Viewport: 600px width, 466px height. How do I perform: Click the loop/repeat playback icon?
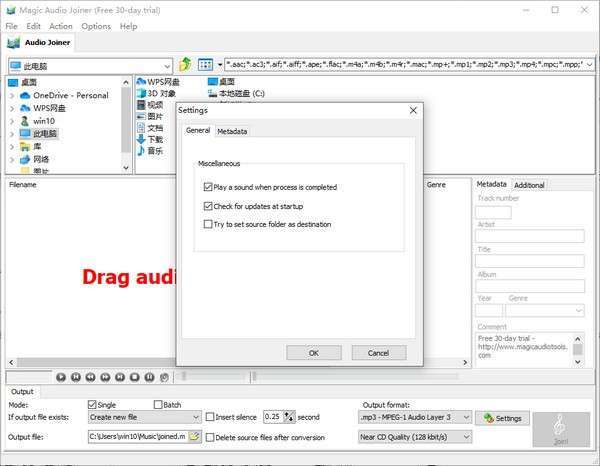click(164, 377)
